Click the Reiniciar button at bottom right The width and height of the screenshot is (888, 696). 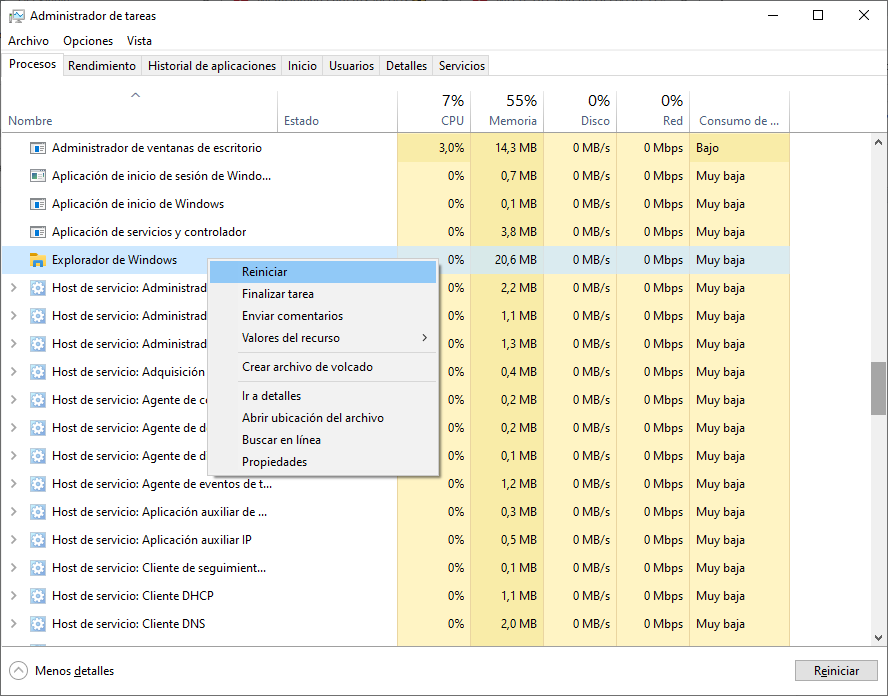click(x=836, y=671)
